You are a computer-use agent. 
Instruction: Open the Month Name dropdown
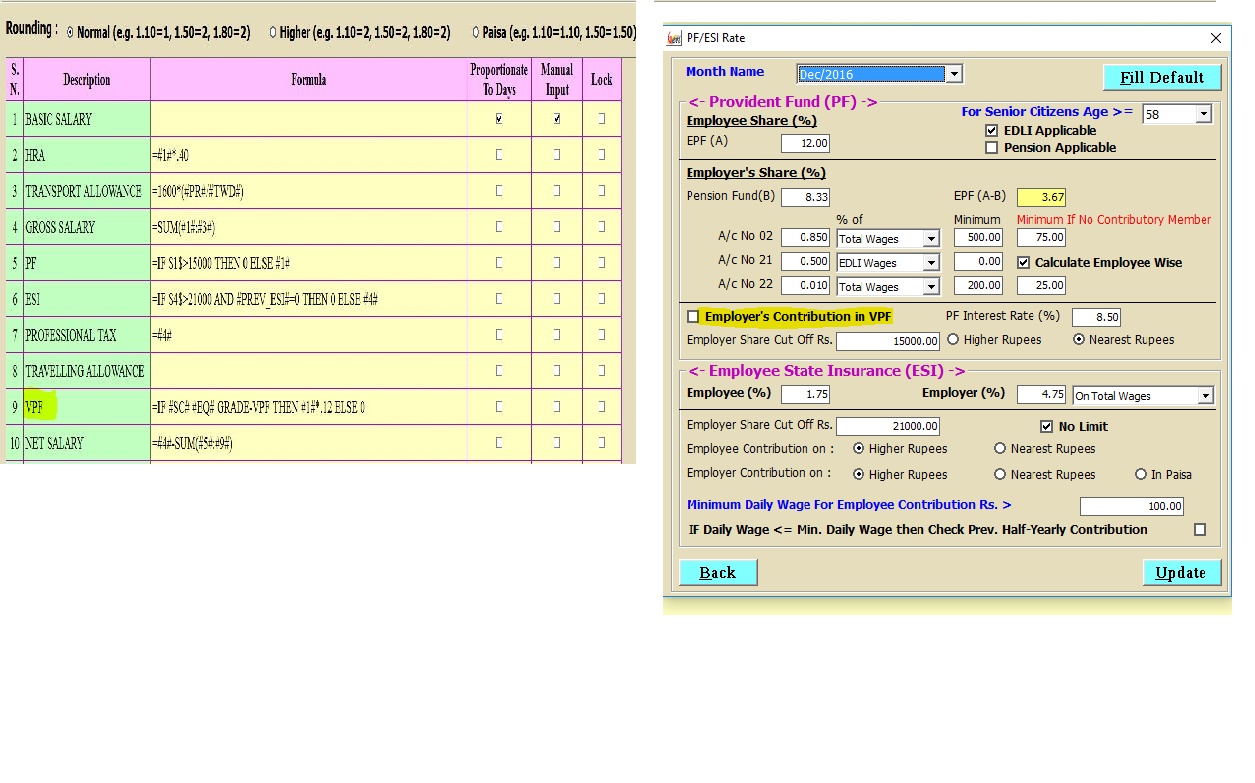tap(954, 74)
